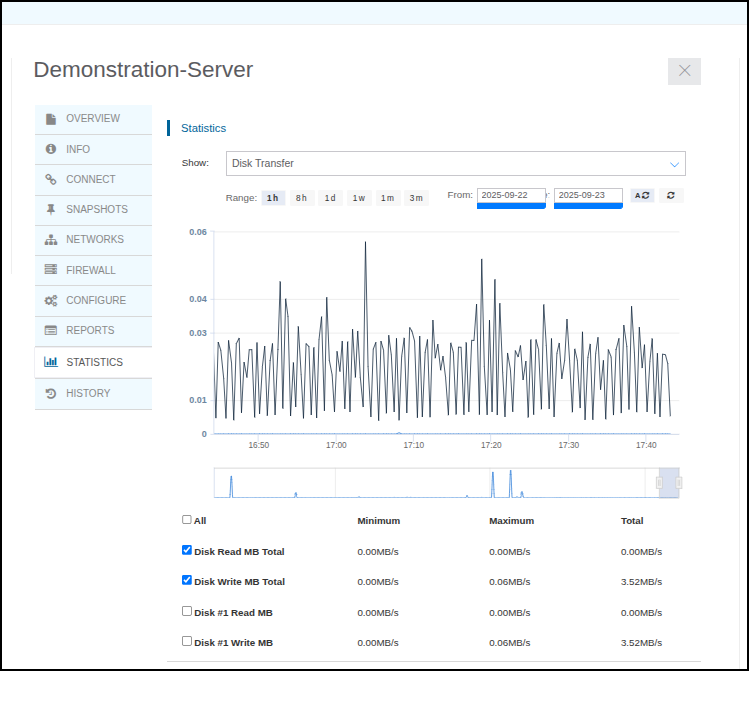
Task: Set range to 8h
Action: 301,198
